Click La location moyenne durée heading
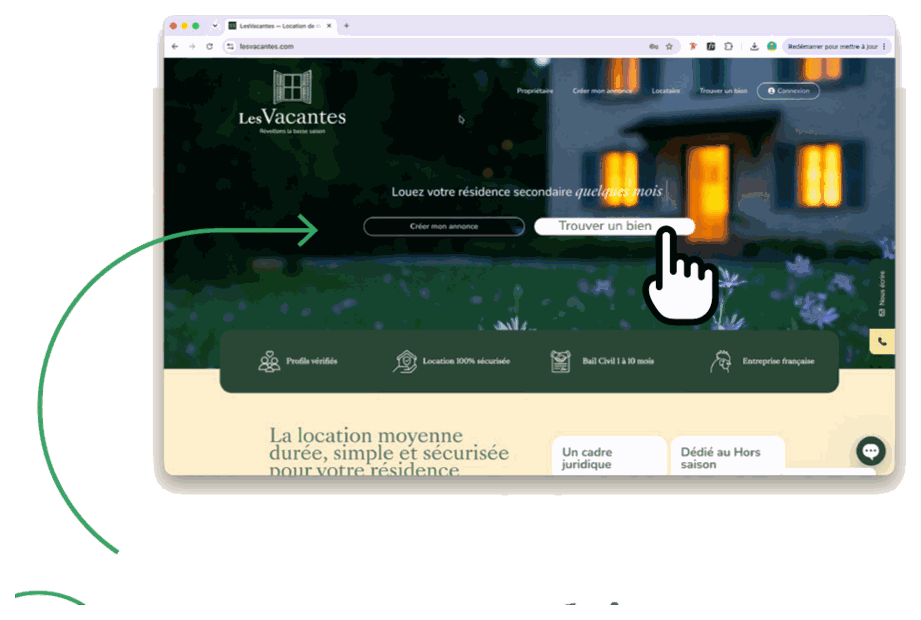921x620 pixels. [x=389, y=451]
